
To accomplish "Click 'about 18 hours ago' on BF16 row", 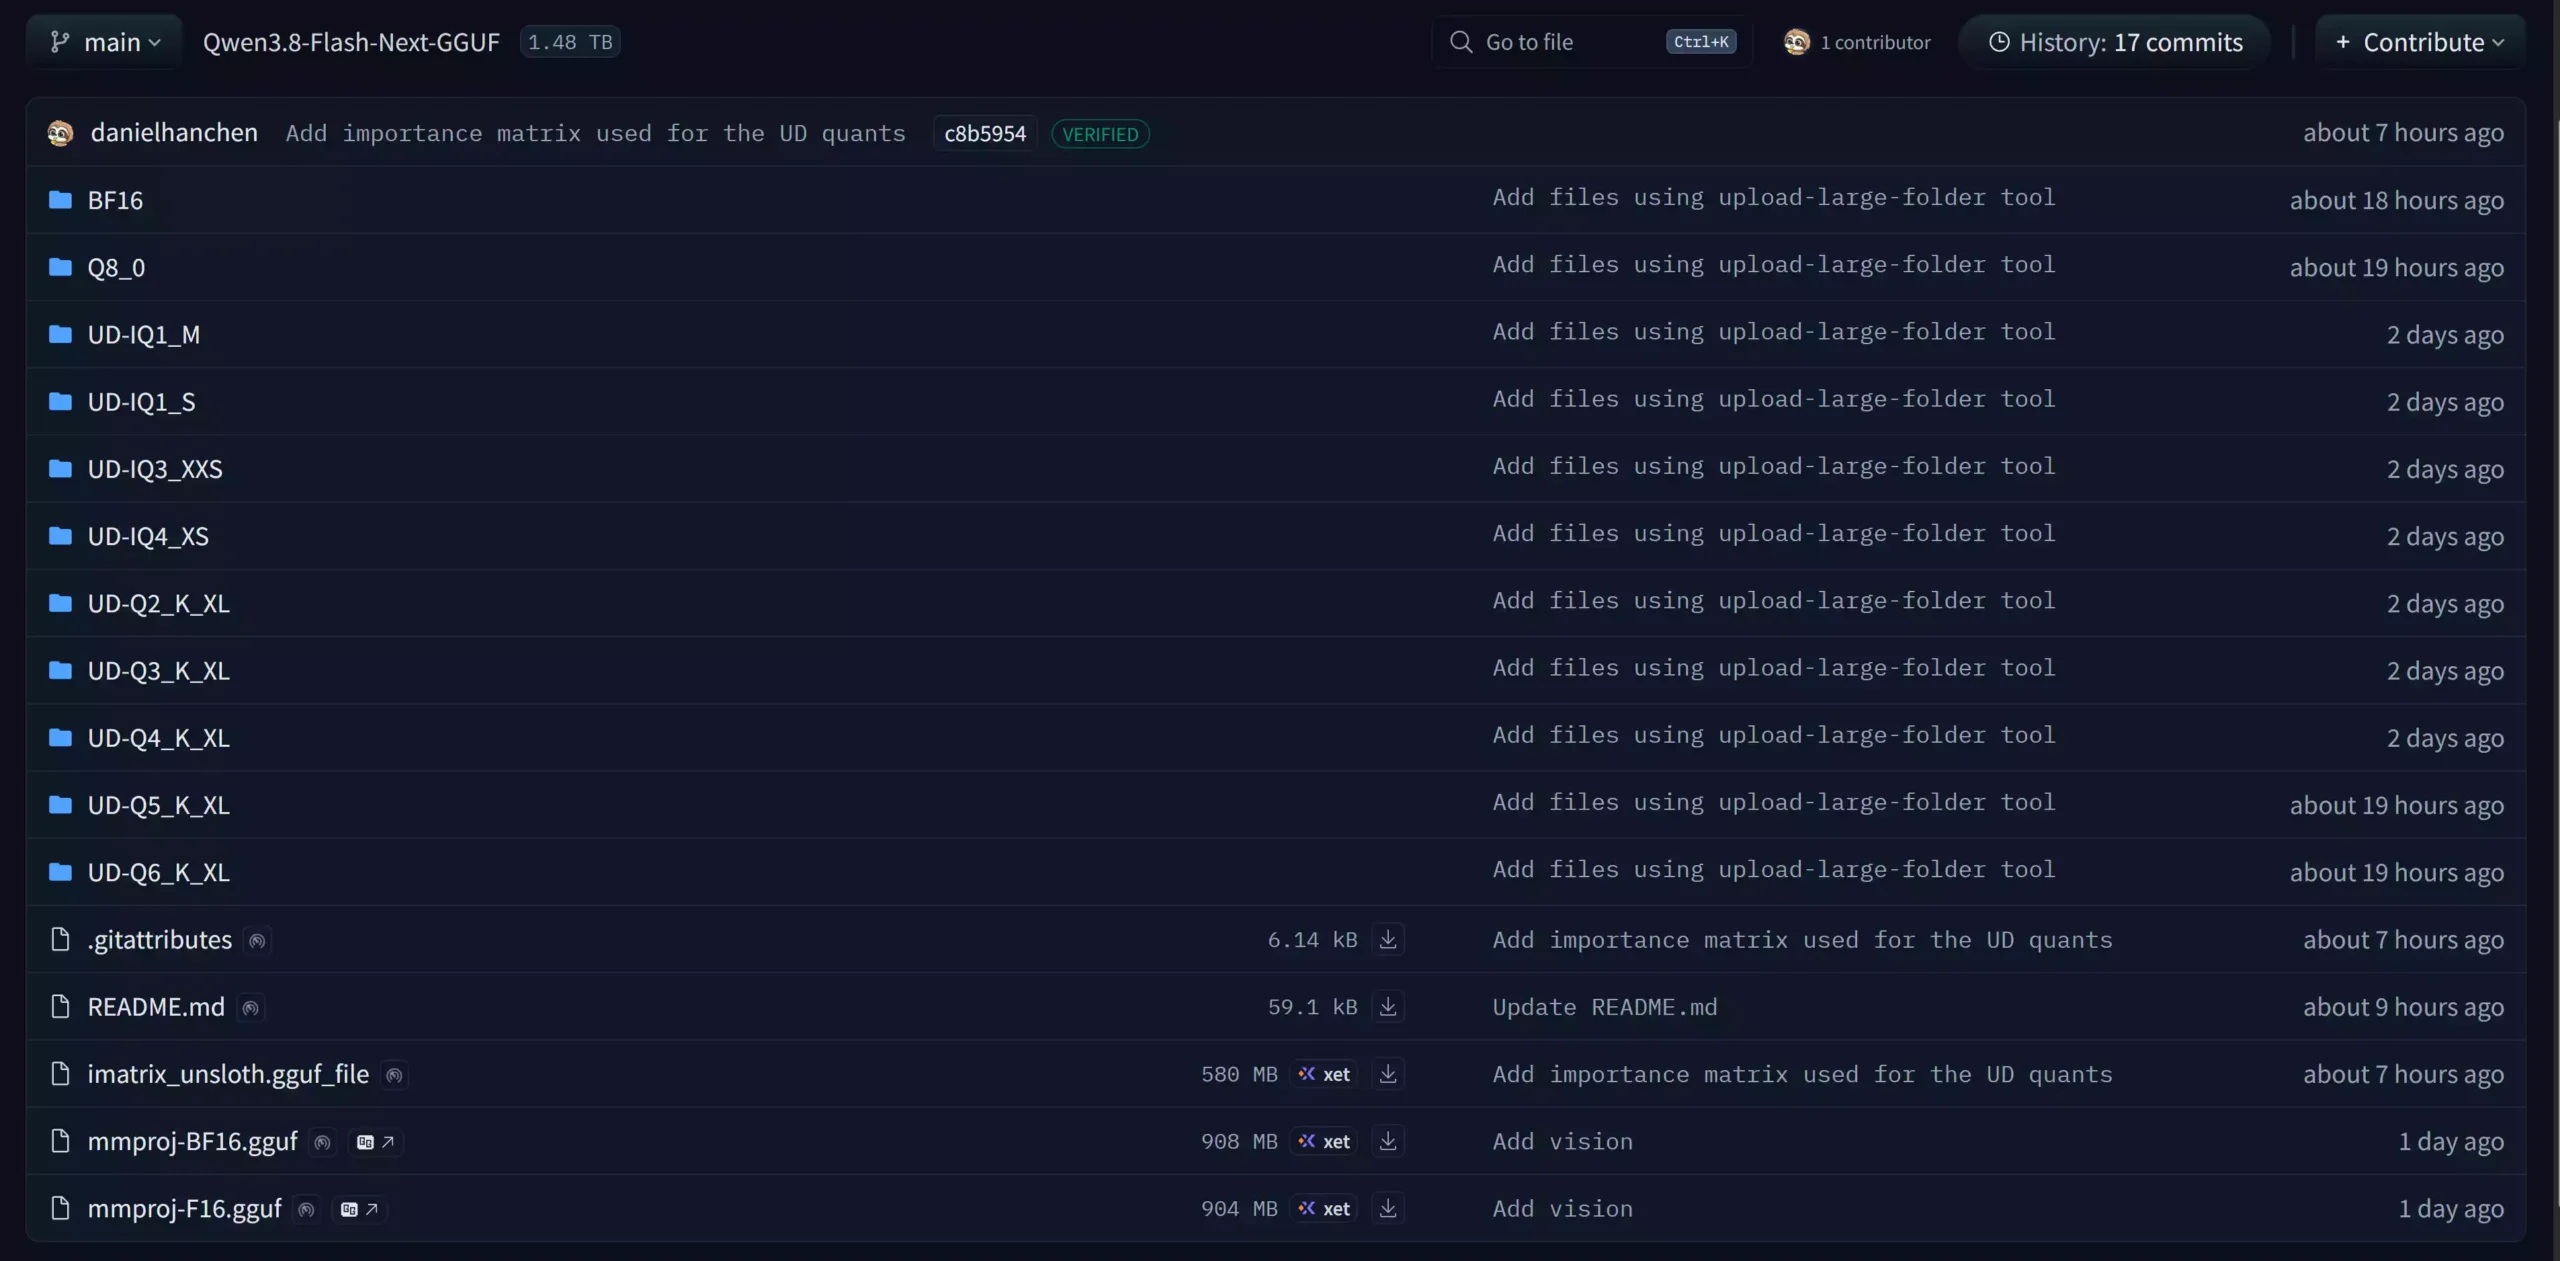I will [2397, 200].
